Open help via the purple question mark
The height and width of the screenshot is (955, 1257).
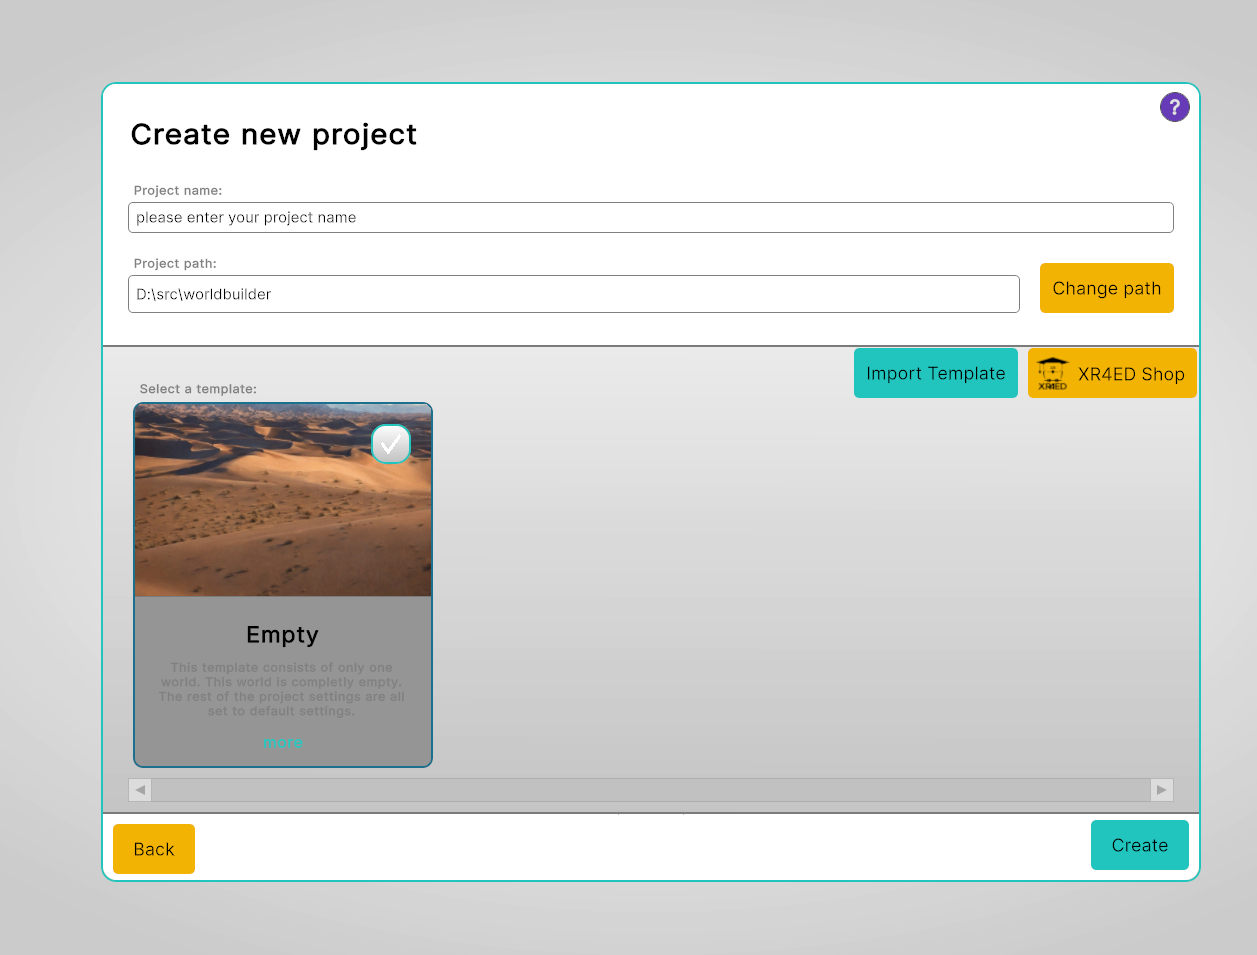point(1174,107)
